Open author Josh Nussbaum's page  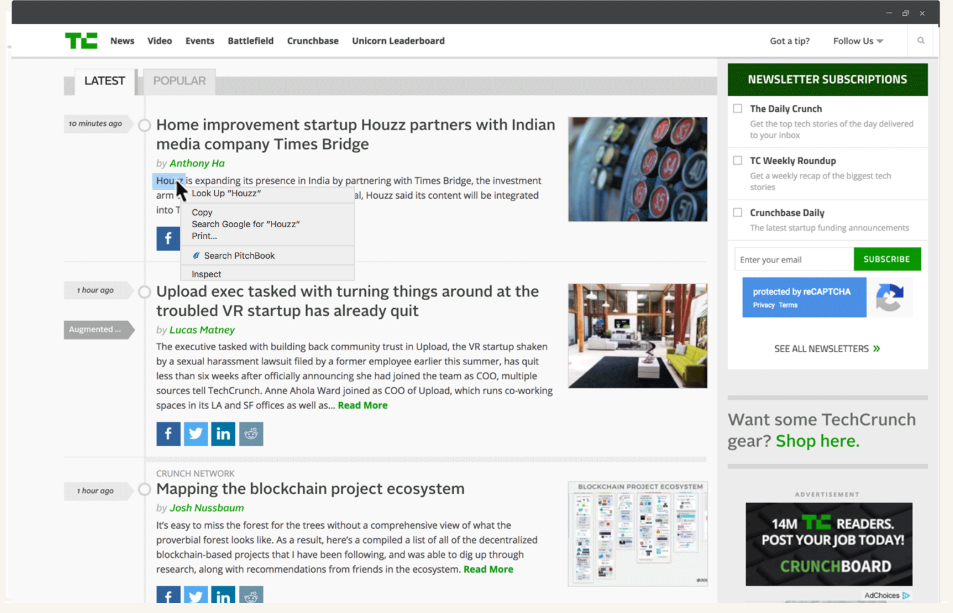(x=207, y=508)
